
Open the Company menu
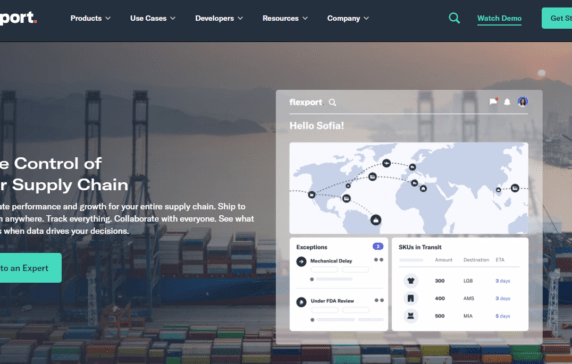pyautogui.click(x=348, y=18)
